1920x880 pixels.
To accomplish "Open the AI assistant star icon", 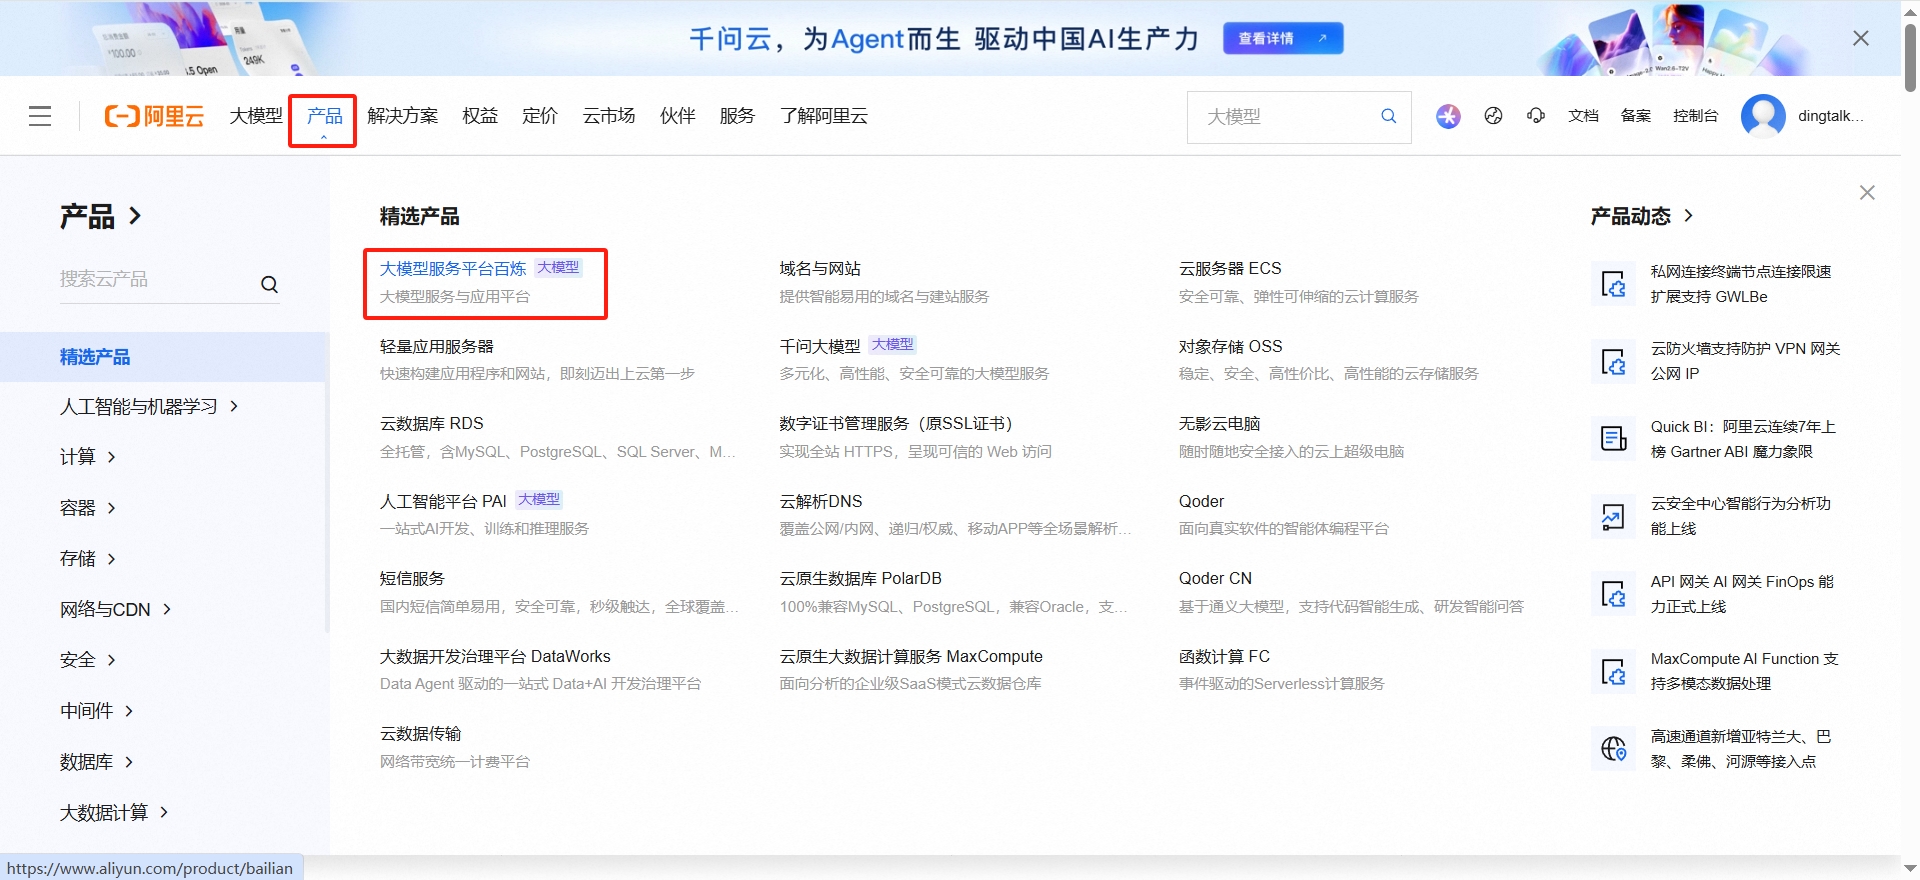I will 1448,116.
